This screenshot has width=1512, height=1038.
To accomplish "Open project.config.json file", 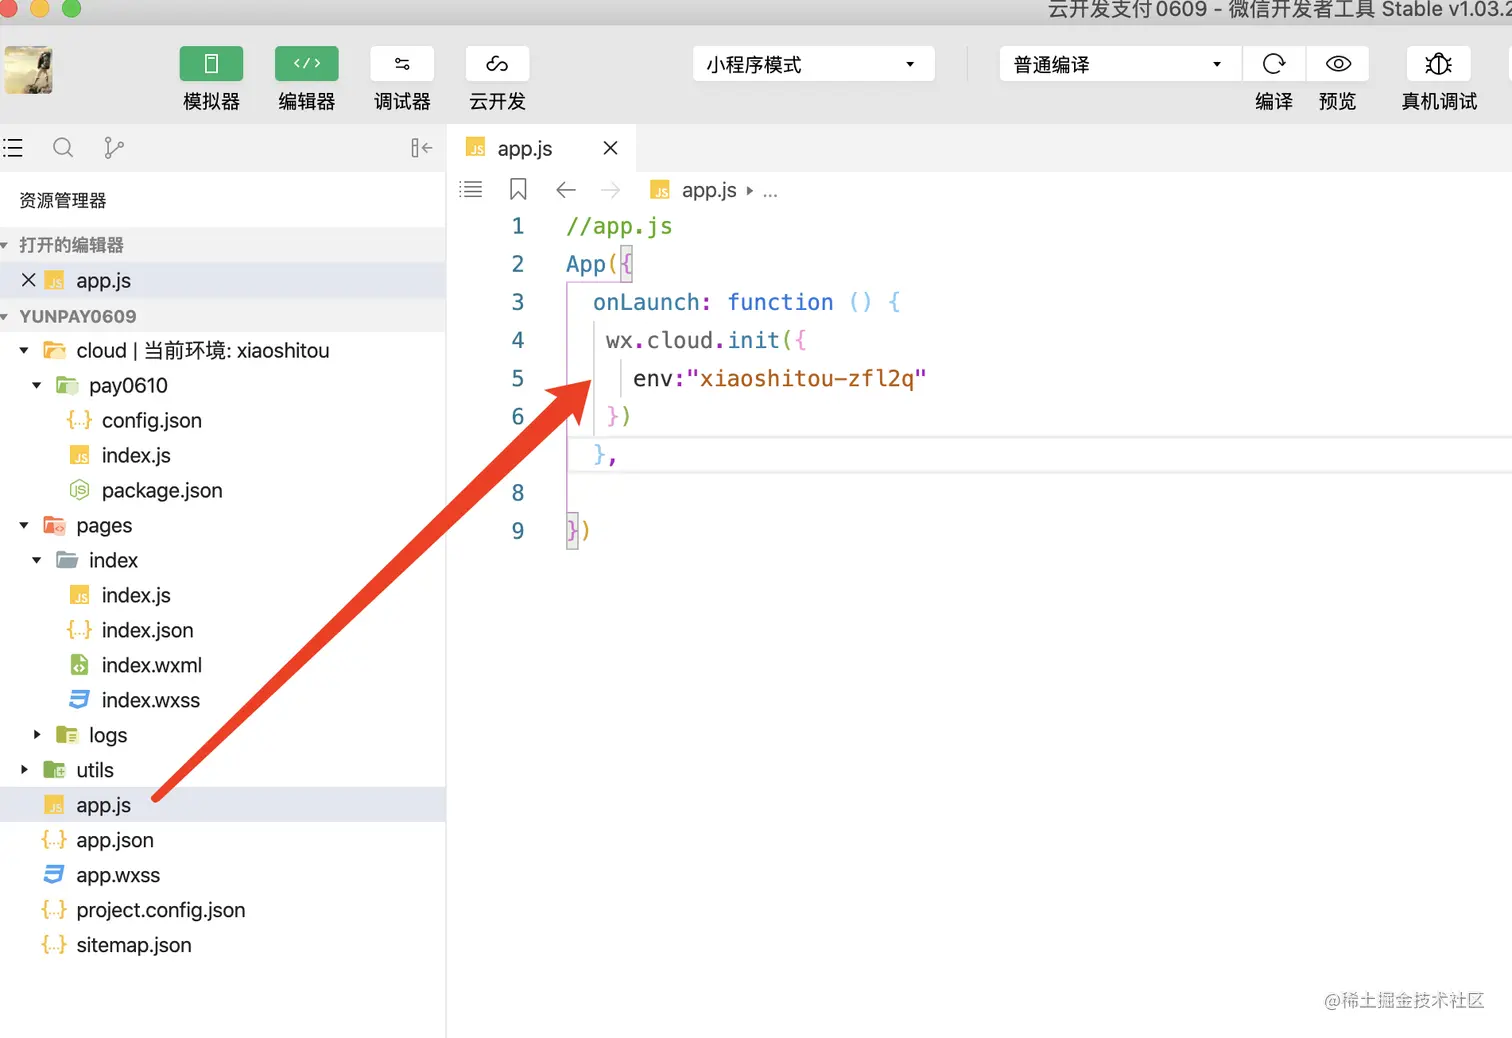I will 160,910.
